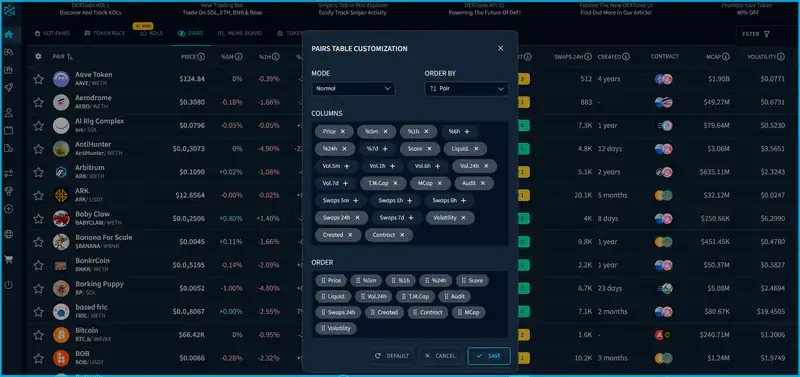This screenshot has height=377, width=800.
Task: Favorite Aave Token with its star
Action: (x=38, y=79)
